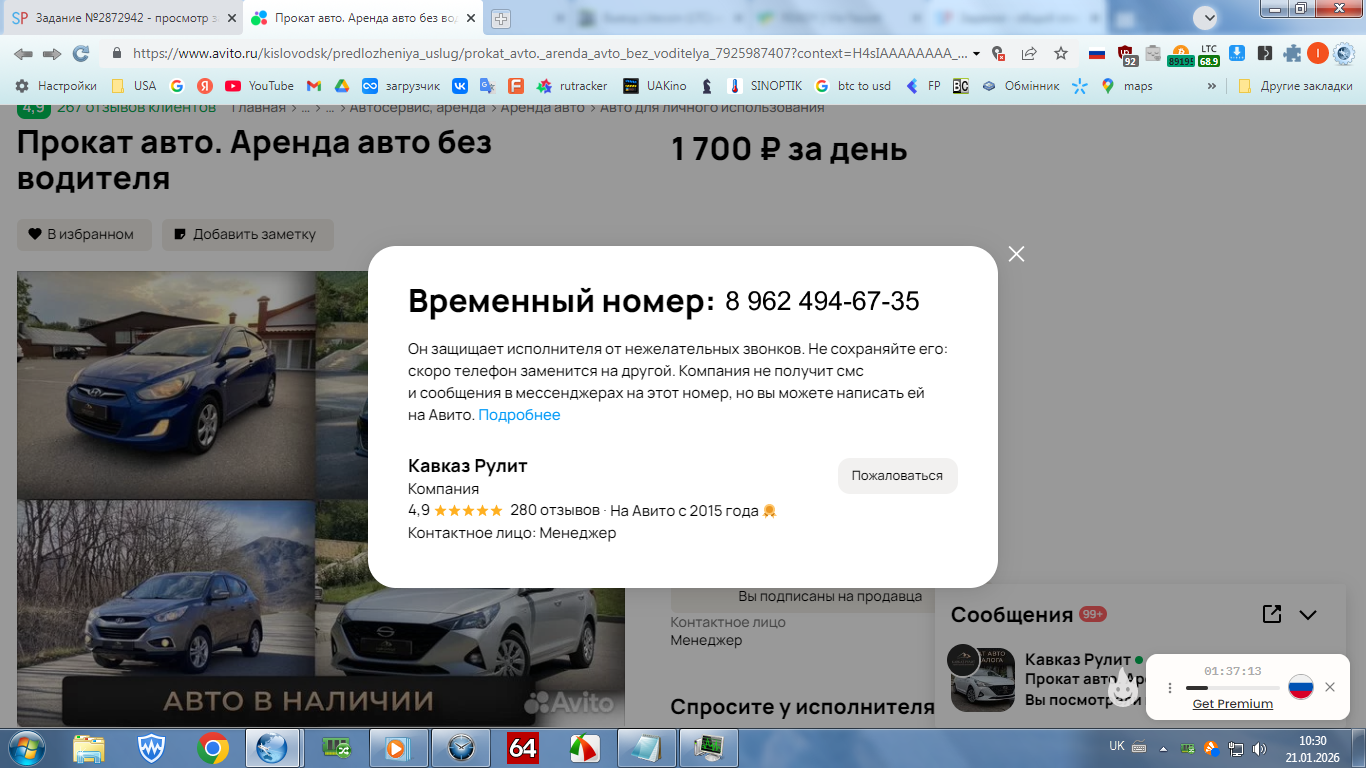
Task: Bookmark this page with the star icon
Action: 1061,53
